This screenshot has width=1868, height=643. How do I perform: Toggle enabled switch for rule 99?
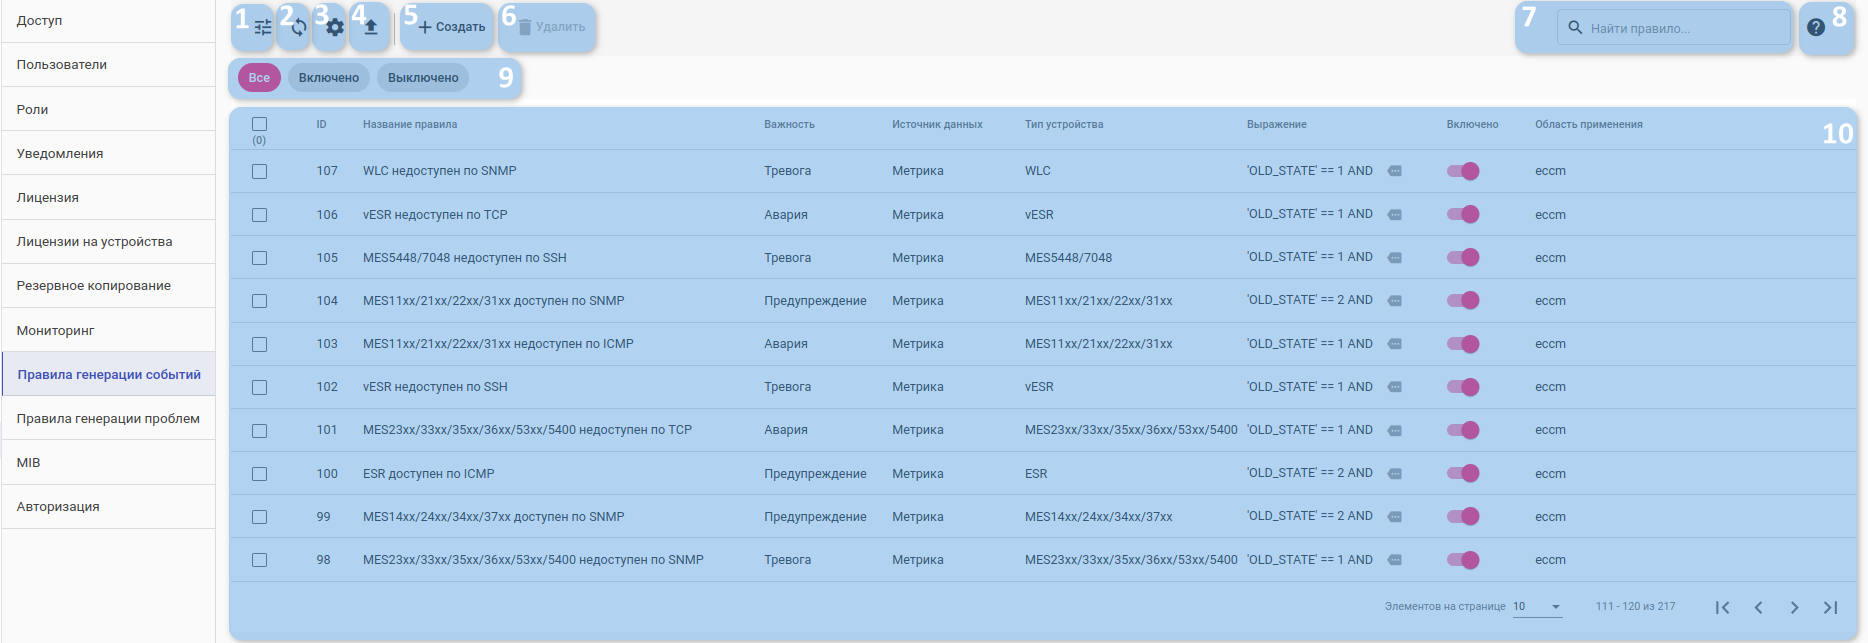(x=1463, y=516)
